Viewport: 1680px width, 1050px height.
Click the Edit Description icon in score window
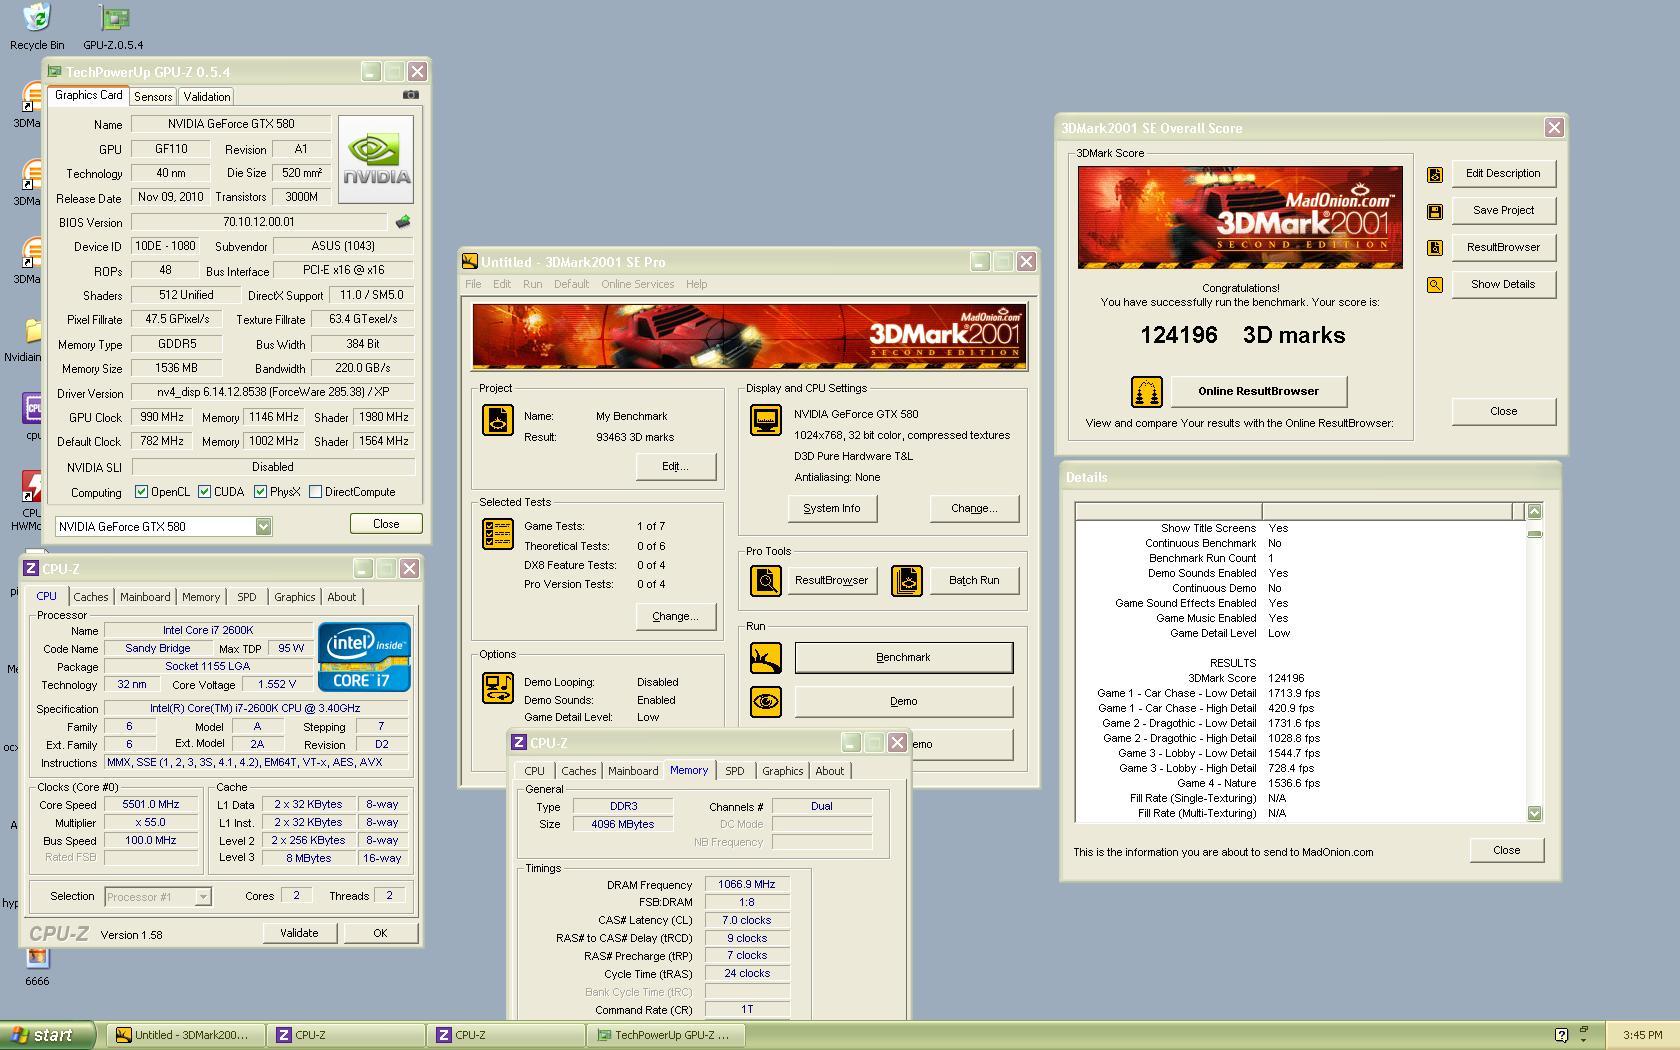(1435, 174)
